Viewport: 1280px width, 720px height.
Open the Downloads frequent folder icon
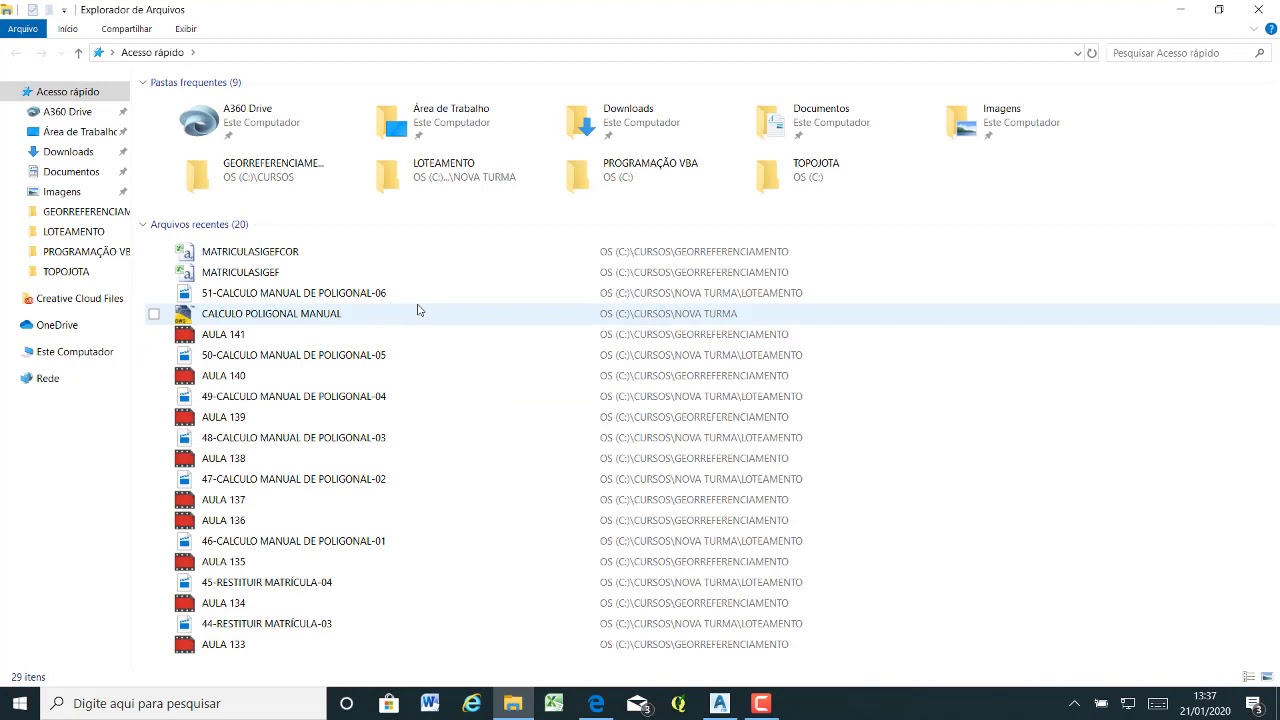click(581, 121)
